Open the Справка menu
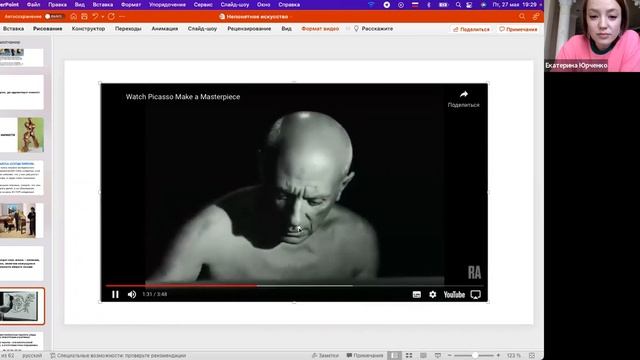The image size is (640, 360). 289,5
